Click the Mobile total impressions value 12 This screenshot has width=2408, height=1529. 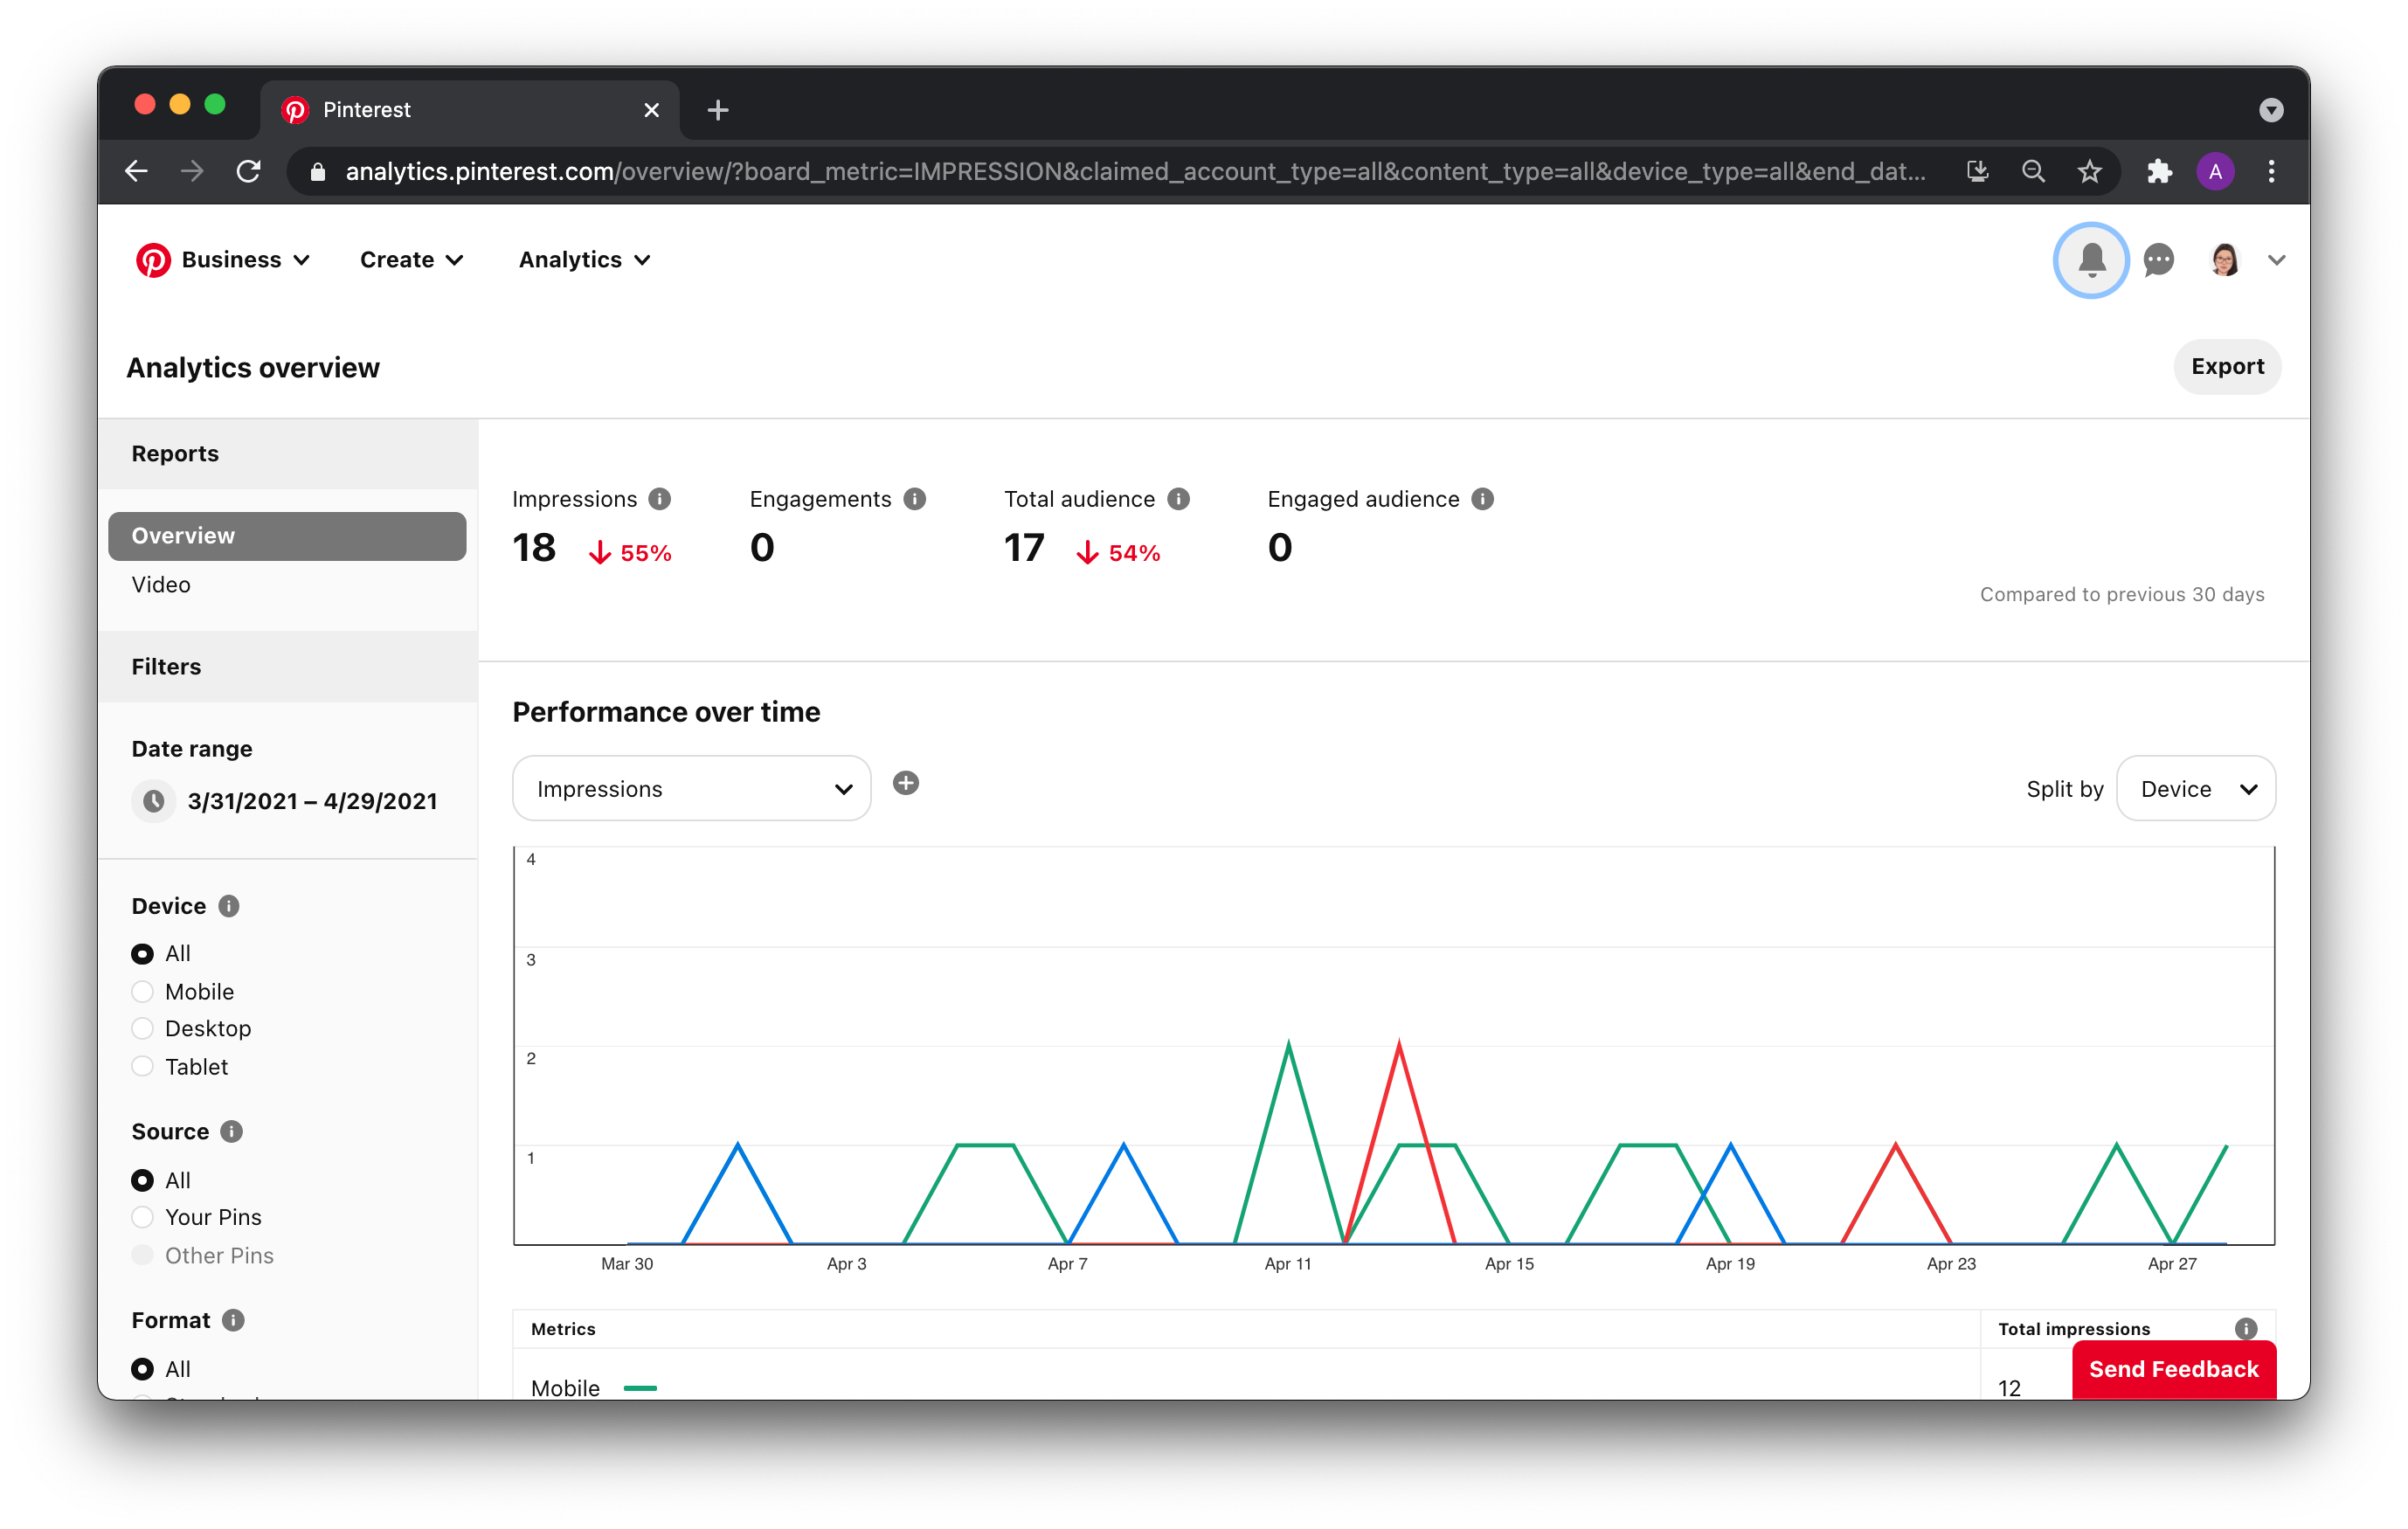(2009, 1388)
